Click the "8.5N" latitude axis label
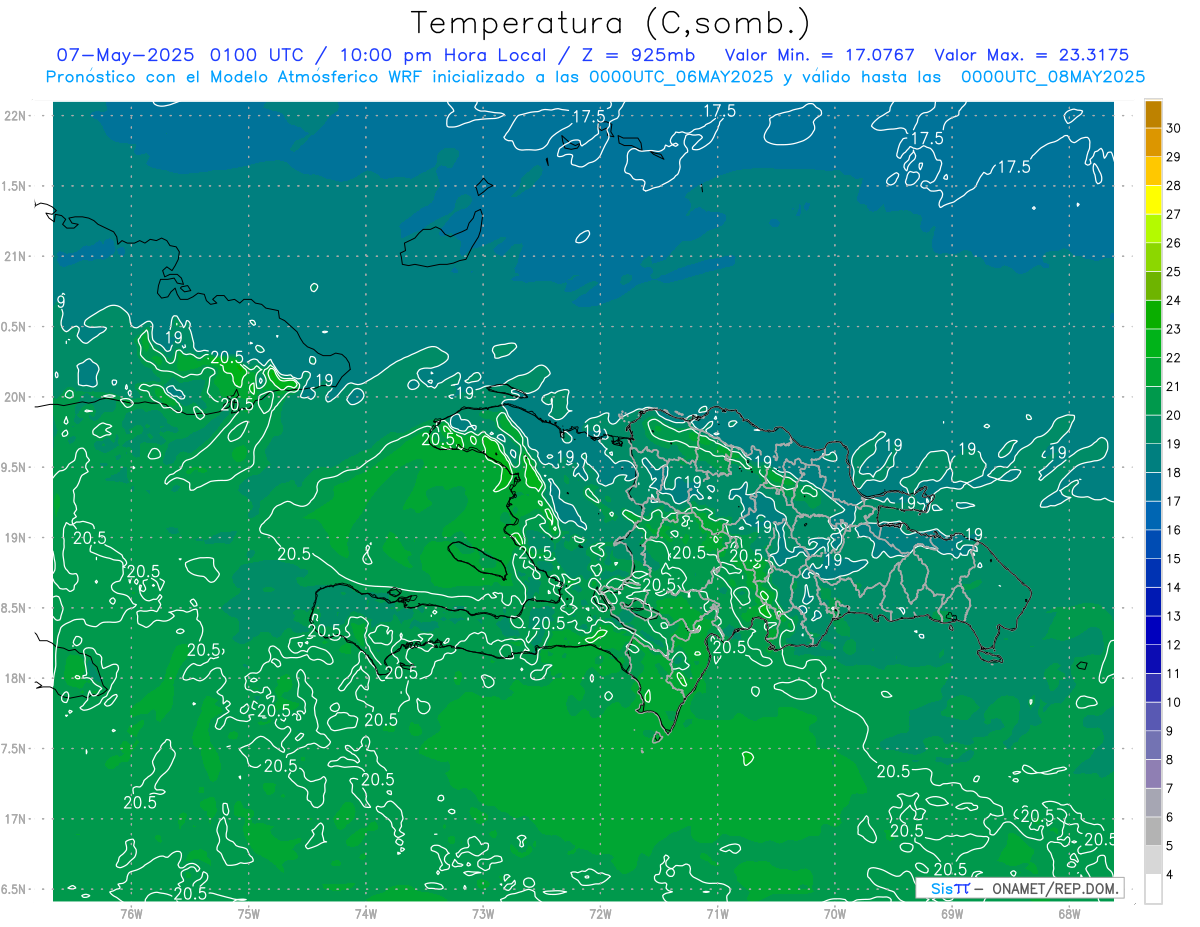Viewport: 1200px width, 927px height. (x=15, y=608)
